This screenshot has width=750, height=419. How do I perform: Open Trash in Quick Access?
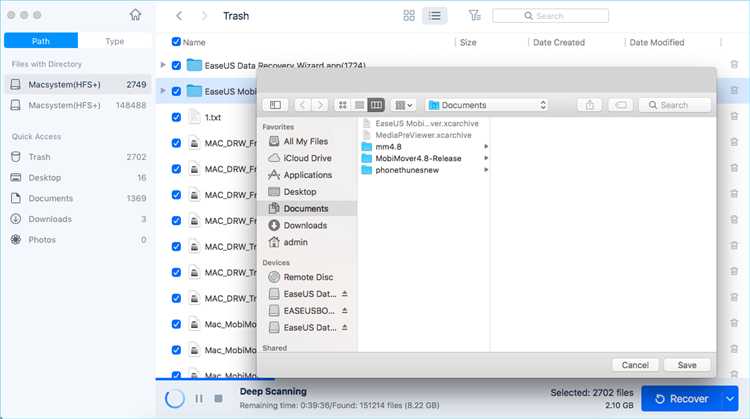[78, 157]
